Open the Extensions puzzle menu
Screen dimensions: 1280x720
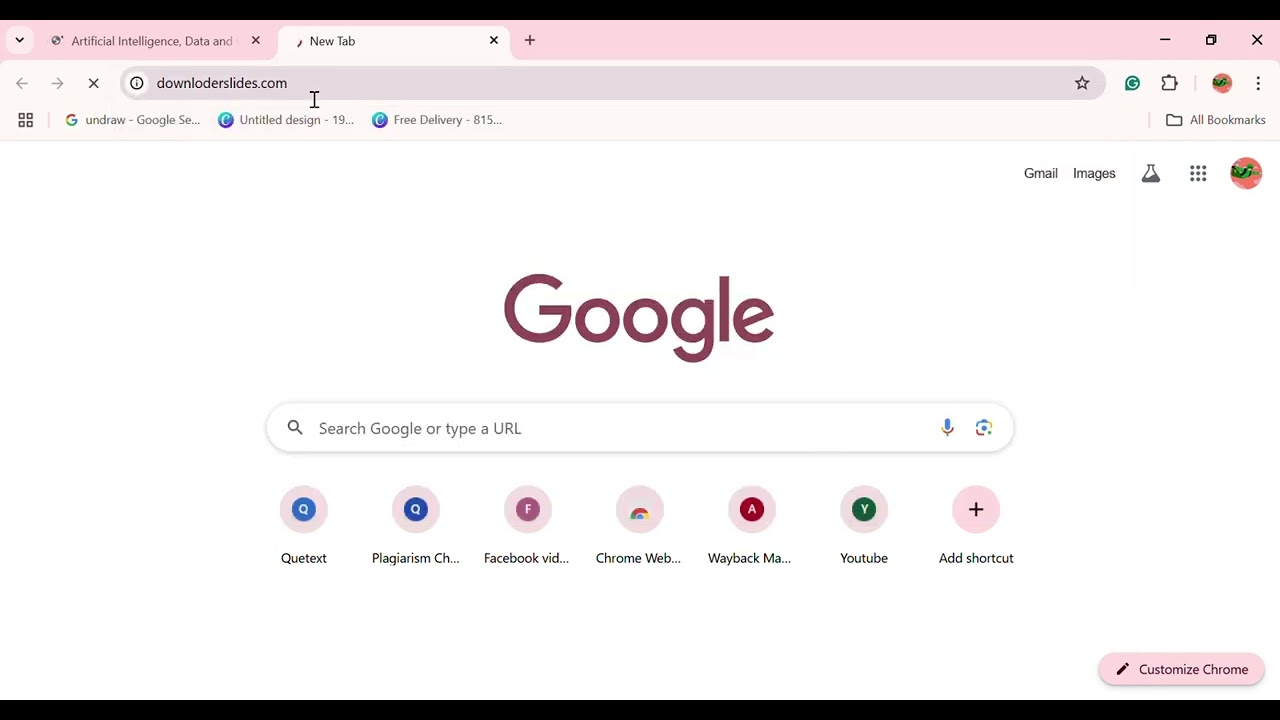(1170, 84)
